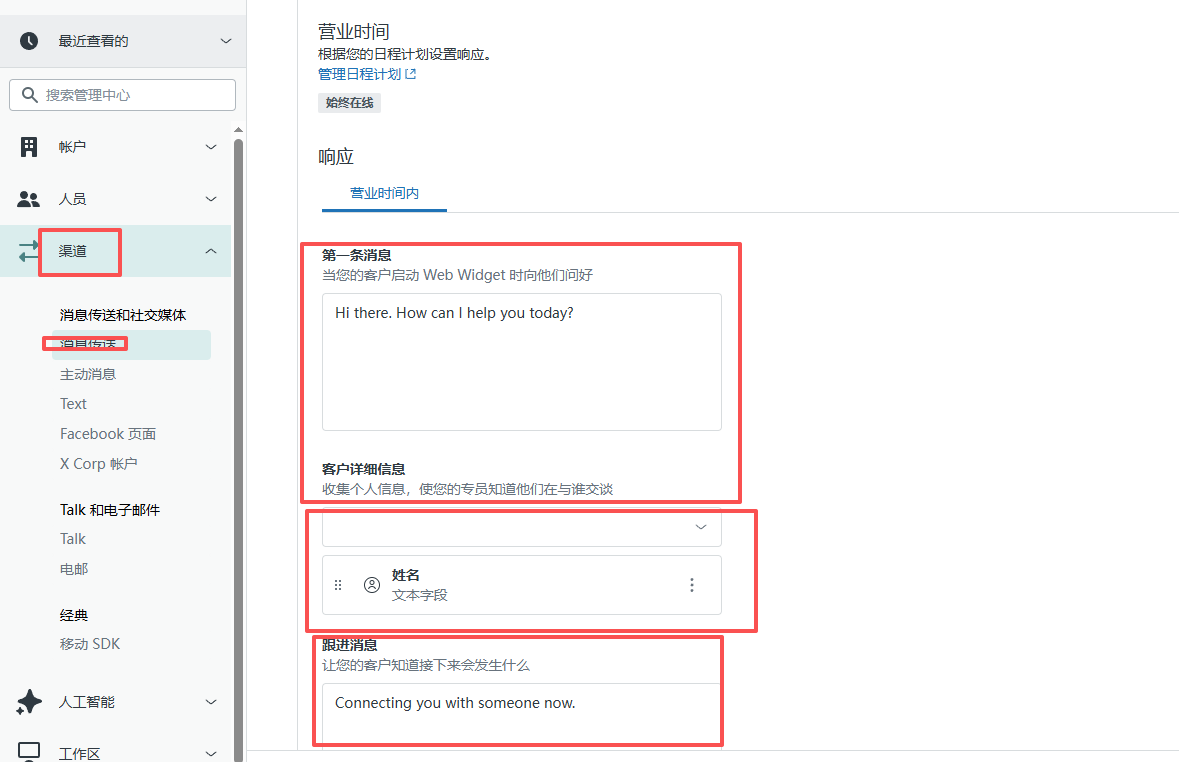Open the Facebook 页面 sidebar entry
1179x762 pixels.
(x=106, y=433)
